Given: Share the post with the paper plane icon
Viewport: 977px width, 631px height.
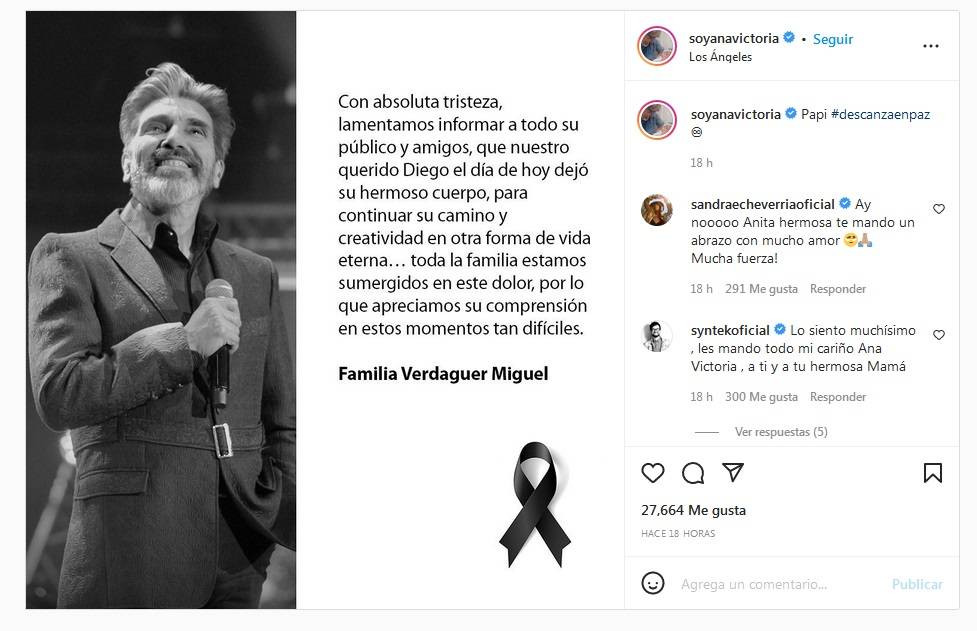Looking at the screenshot, I should [x=733, y=472].
